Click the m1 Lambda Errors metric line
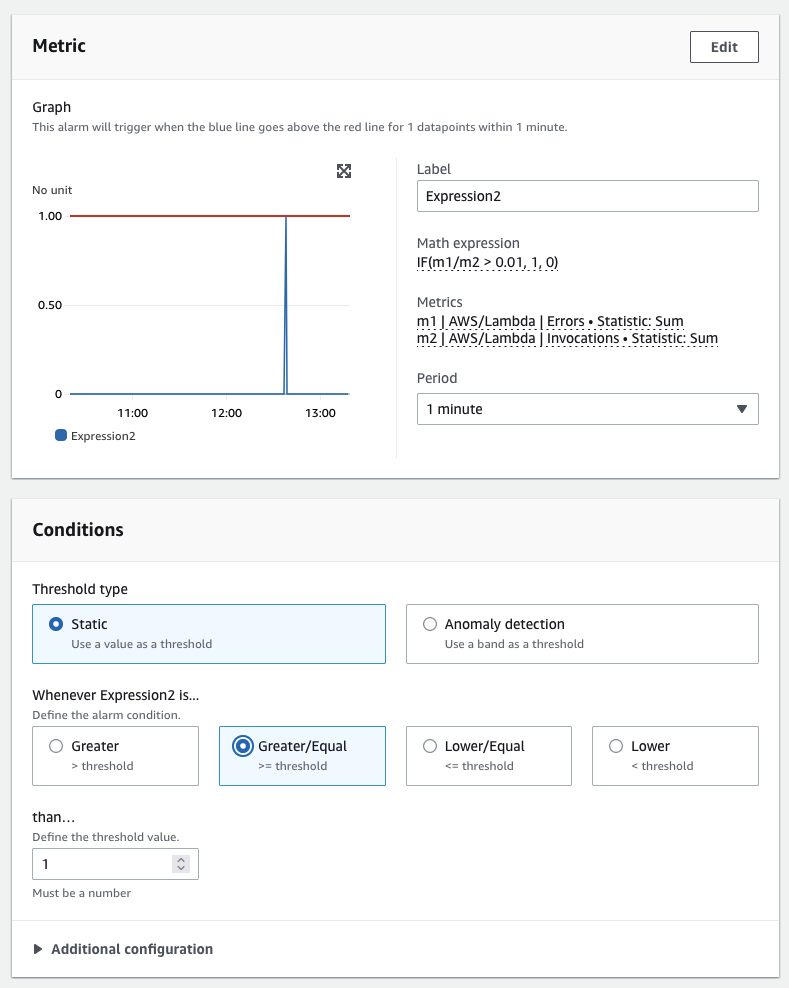Screen dimensions: 789x988 click(550, 321)
